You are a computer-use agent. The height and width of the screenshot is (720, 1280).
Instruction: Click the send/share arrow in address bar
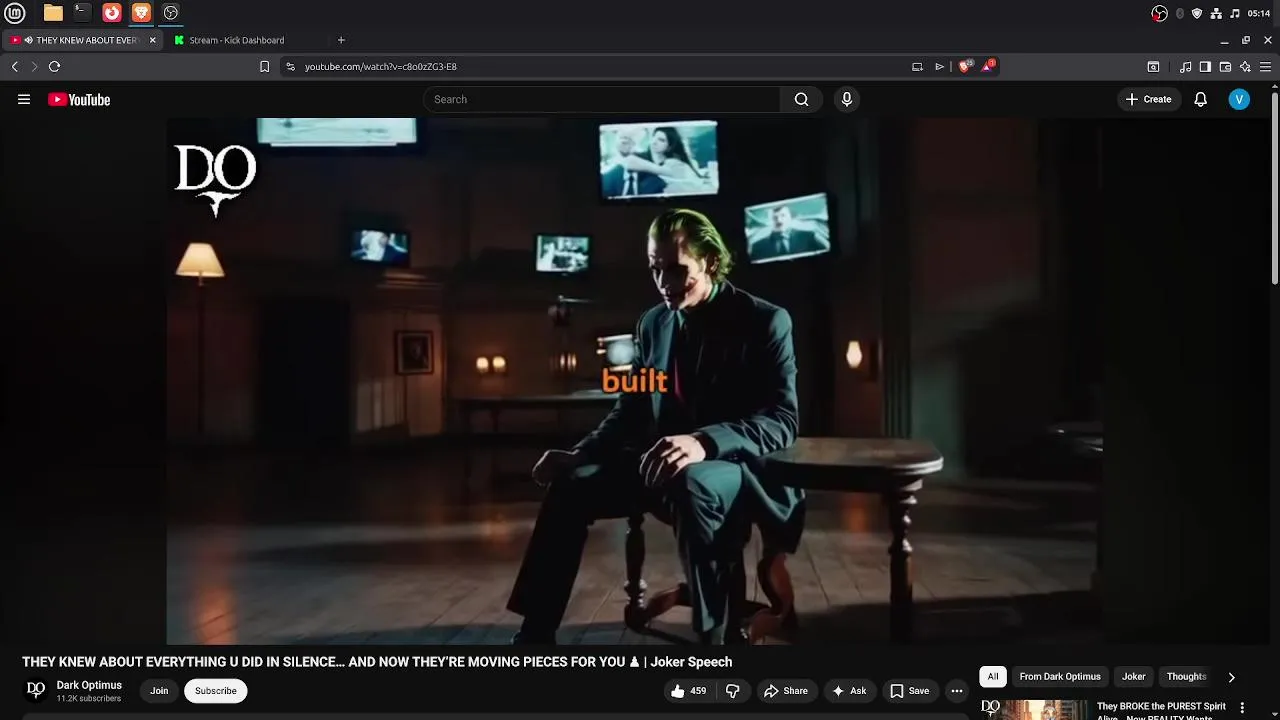click(939, 67)
